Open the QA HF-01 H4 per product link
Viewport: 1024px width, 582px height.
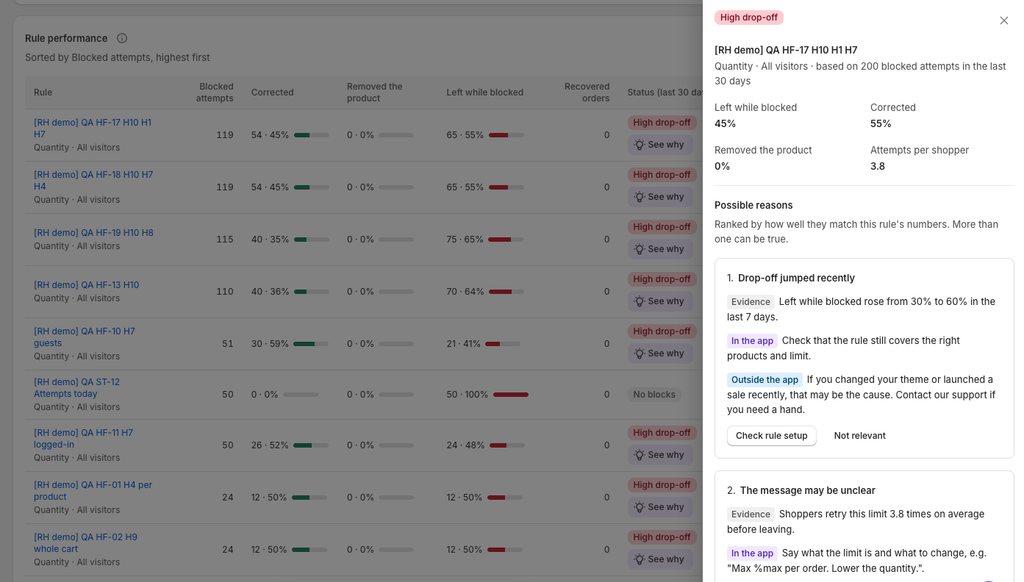click(93, 491)
